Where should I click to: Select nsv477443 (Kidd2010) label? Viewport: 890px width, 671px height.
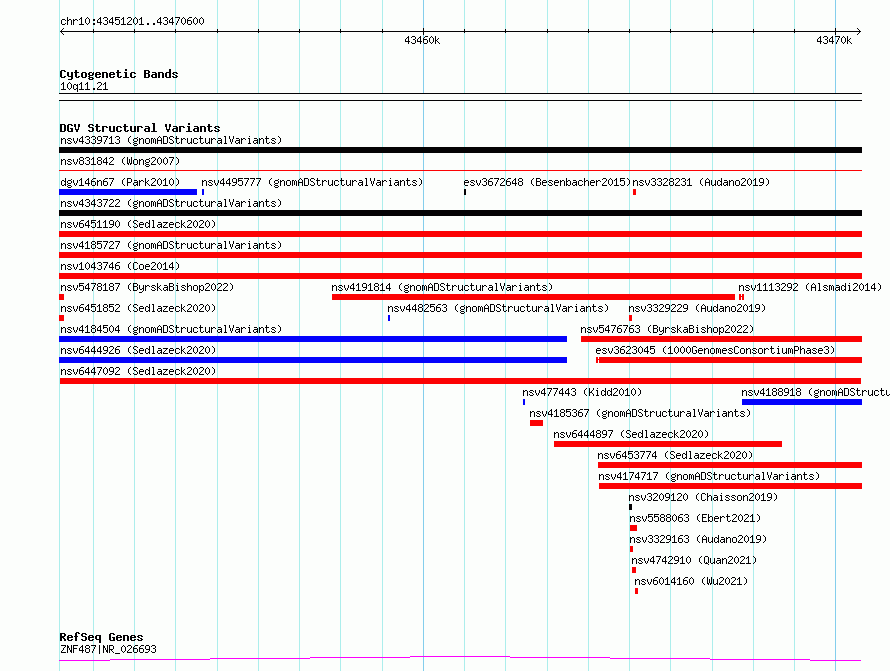pos(582,392)
